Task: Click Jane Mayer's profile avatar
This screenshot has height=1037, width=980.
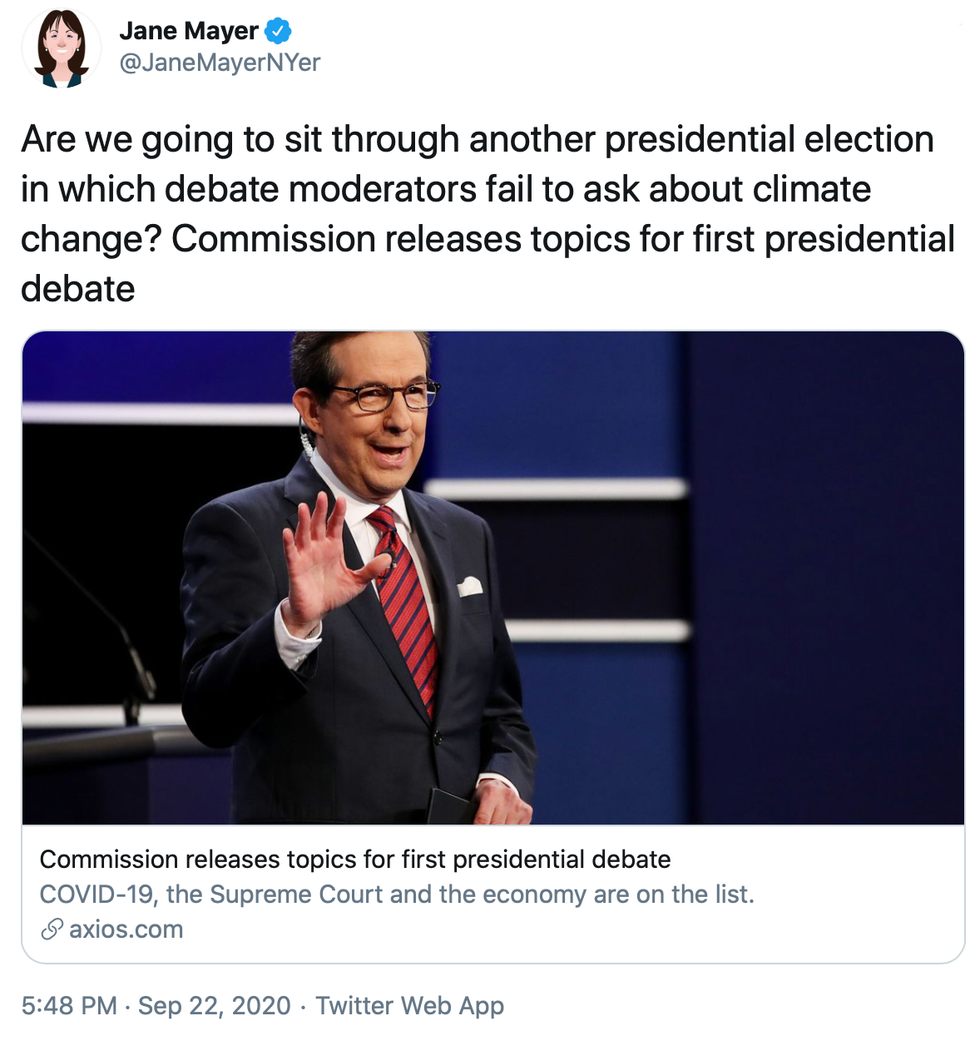Action: 61,46
